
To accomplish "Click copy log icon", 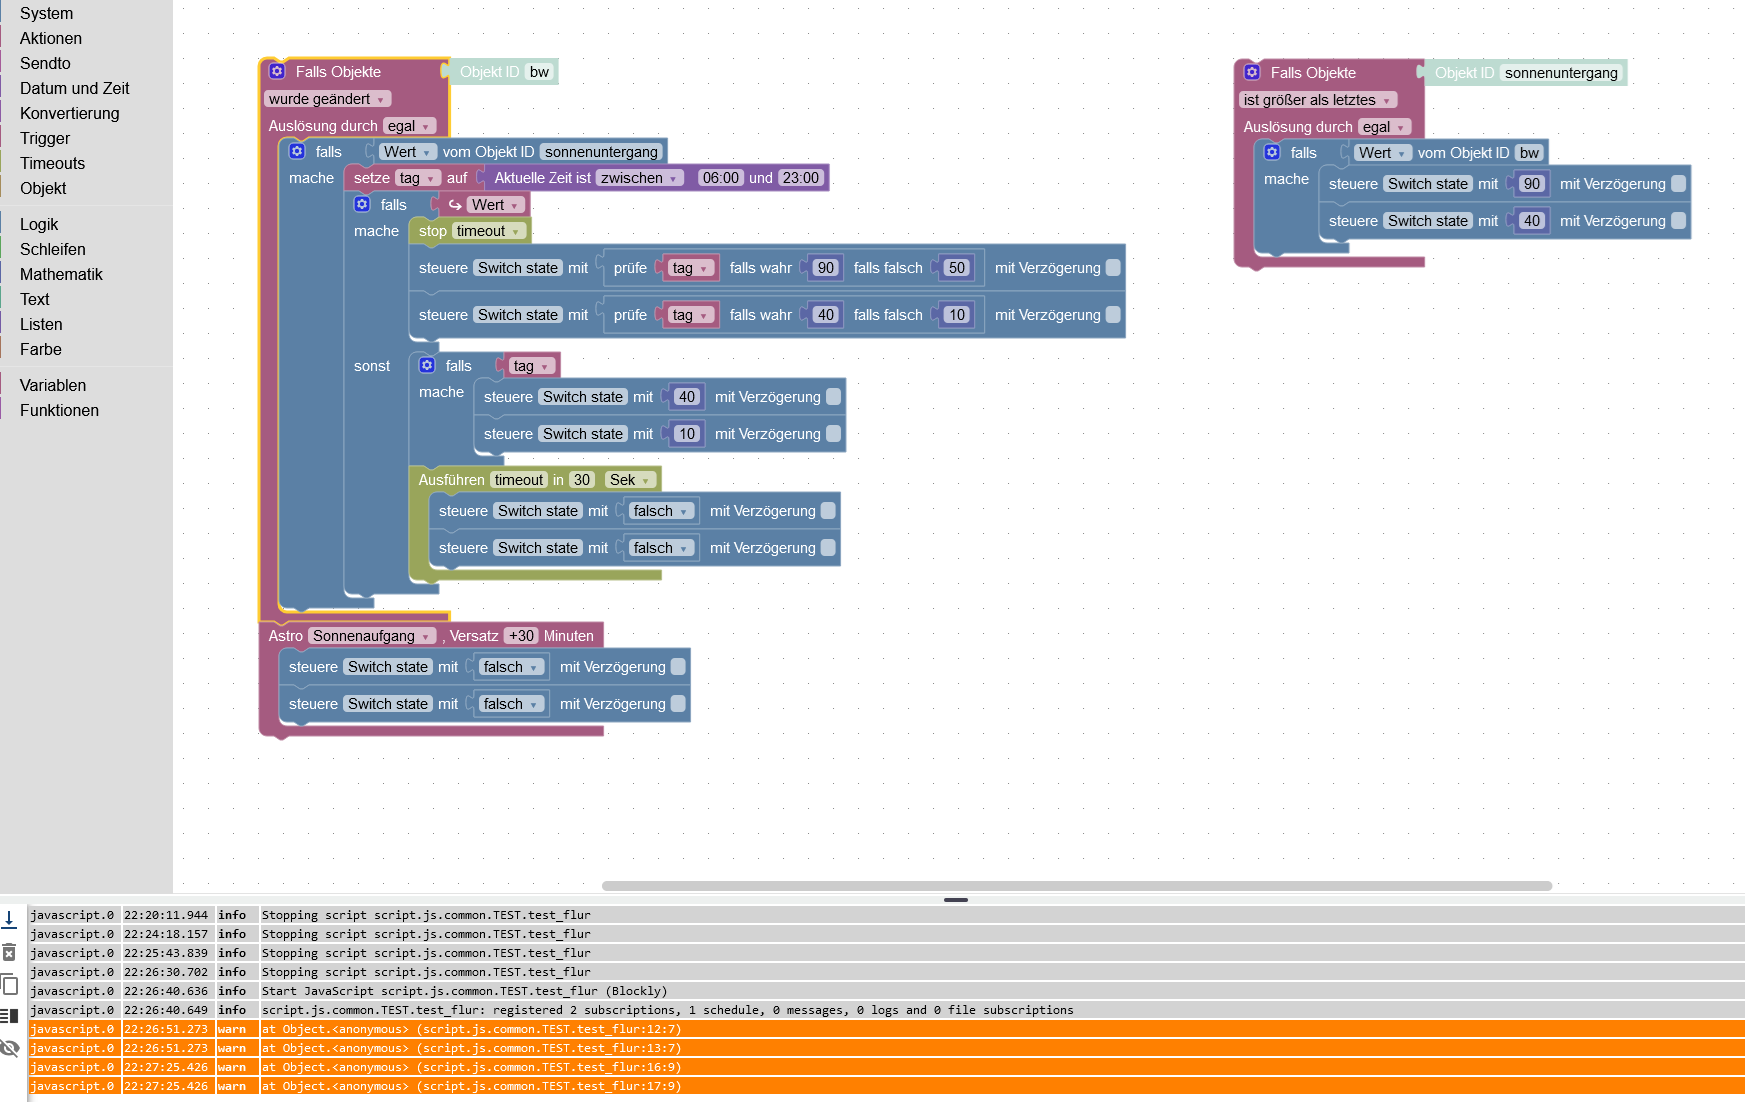I will 9,984.
